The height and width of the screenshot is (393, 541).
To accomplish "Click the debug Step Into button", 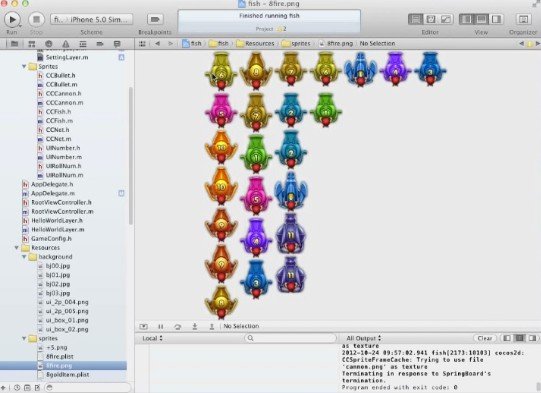I will pos(195,326).
